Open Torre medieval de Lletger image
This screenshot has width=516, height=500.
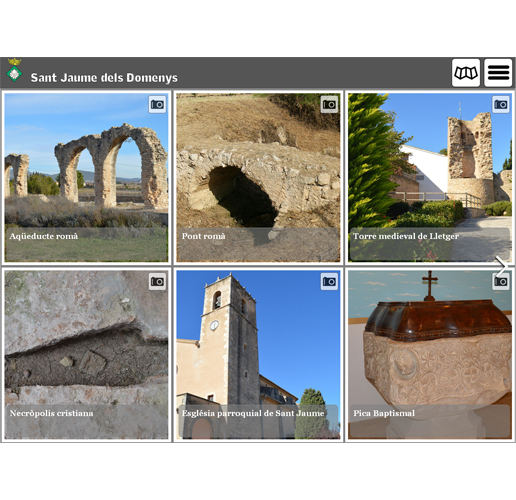(x=430, y=178)
